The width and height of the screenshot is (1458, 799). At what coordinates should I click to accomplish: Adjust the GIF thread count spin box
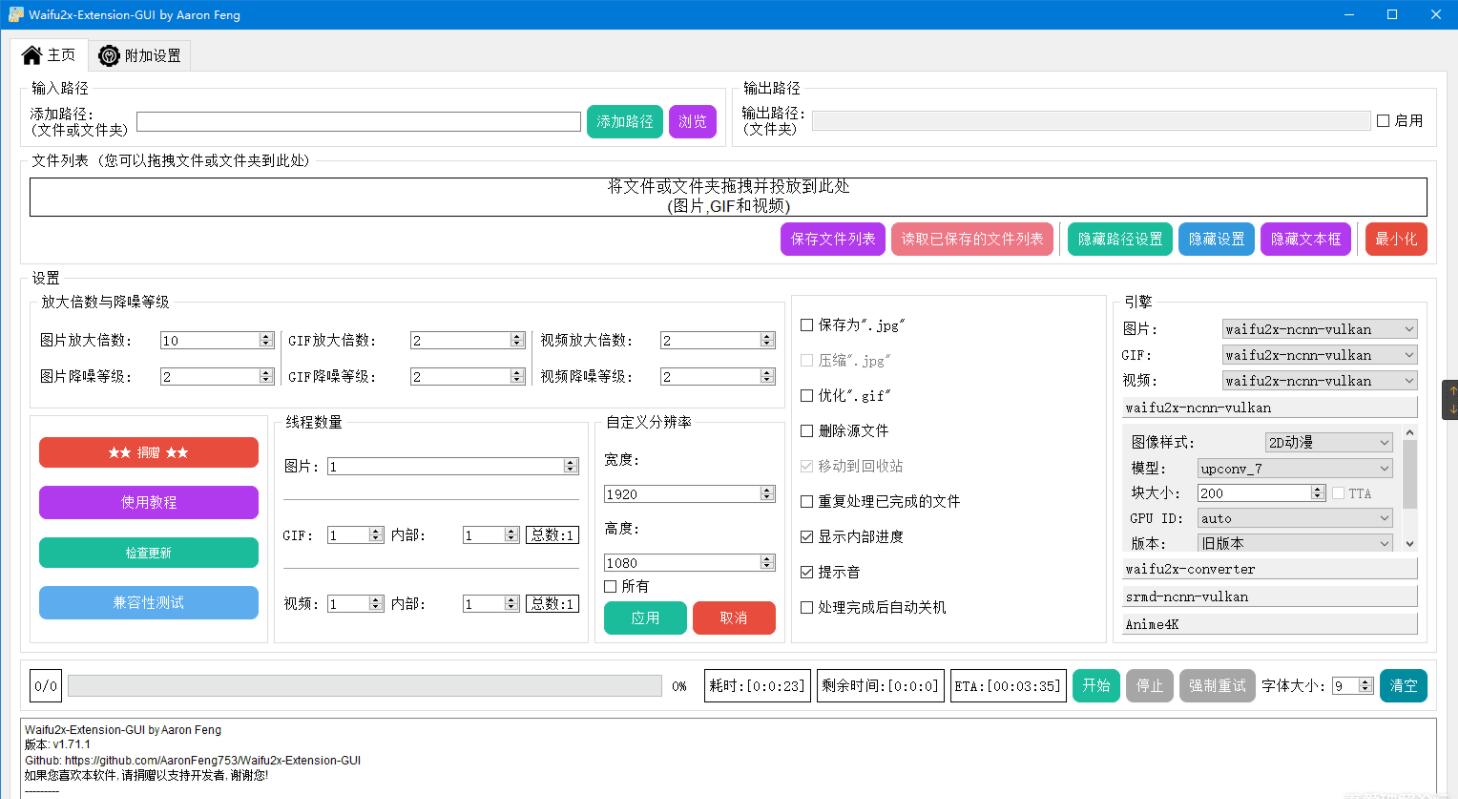coord(356,535)
